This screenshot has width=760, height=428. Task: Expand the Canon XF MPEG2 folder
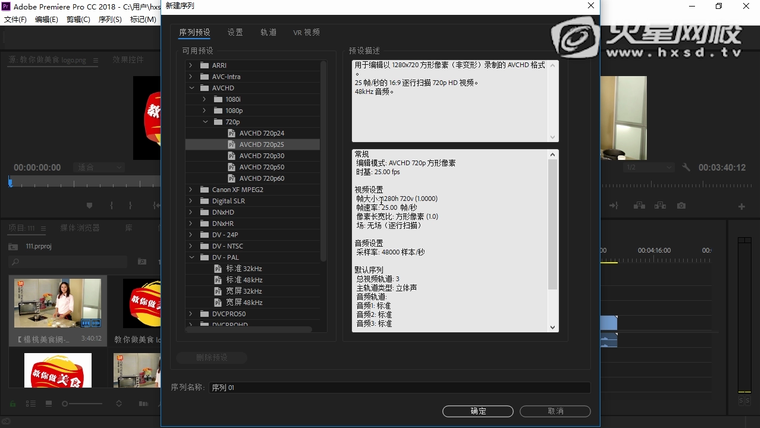pos(190,189)
